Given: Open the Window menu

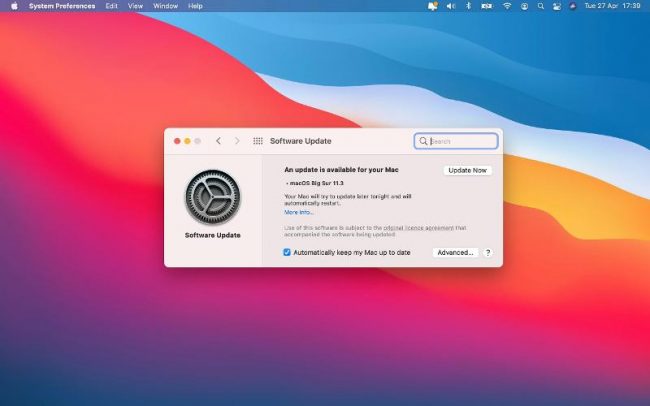Looking at the screenshot, I should pos(166,6).
